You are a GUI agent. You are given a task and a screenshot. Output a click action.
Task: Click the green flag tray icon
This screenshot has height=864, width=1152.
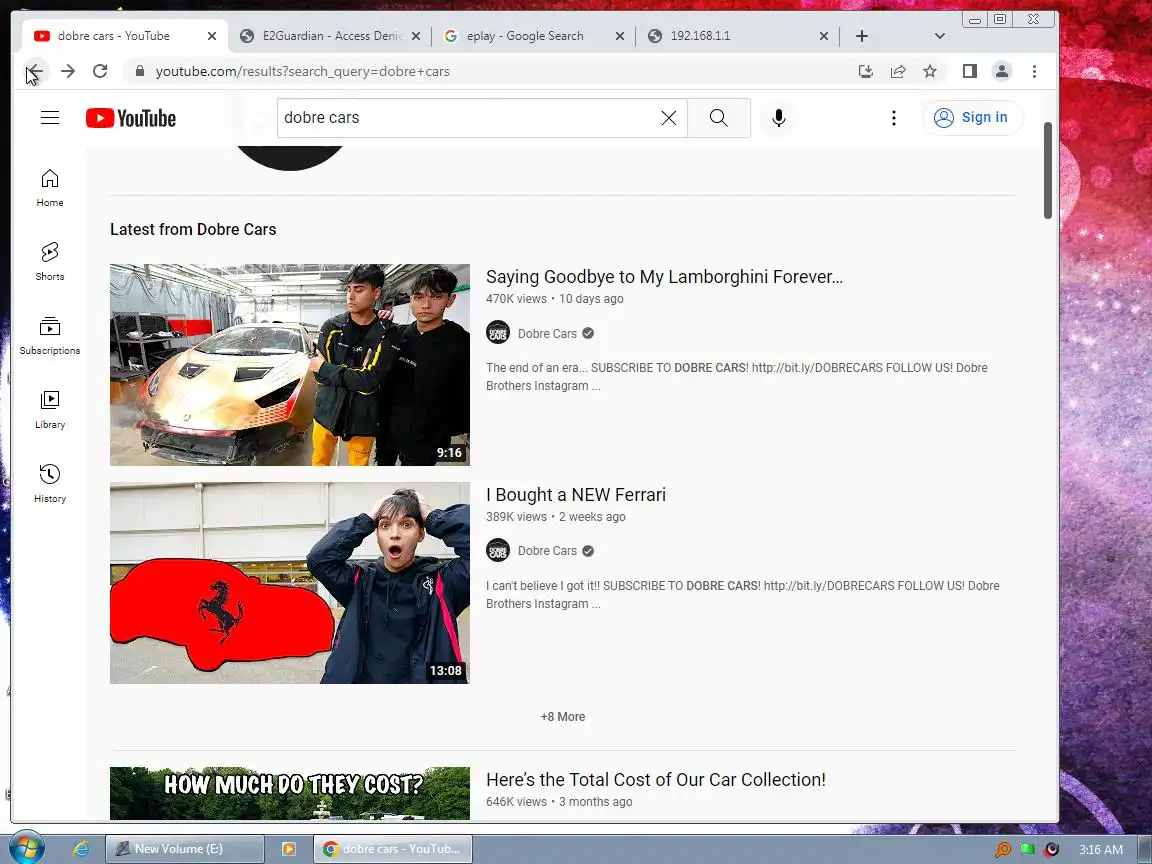1027,849
